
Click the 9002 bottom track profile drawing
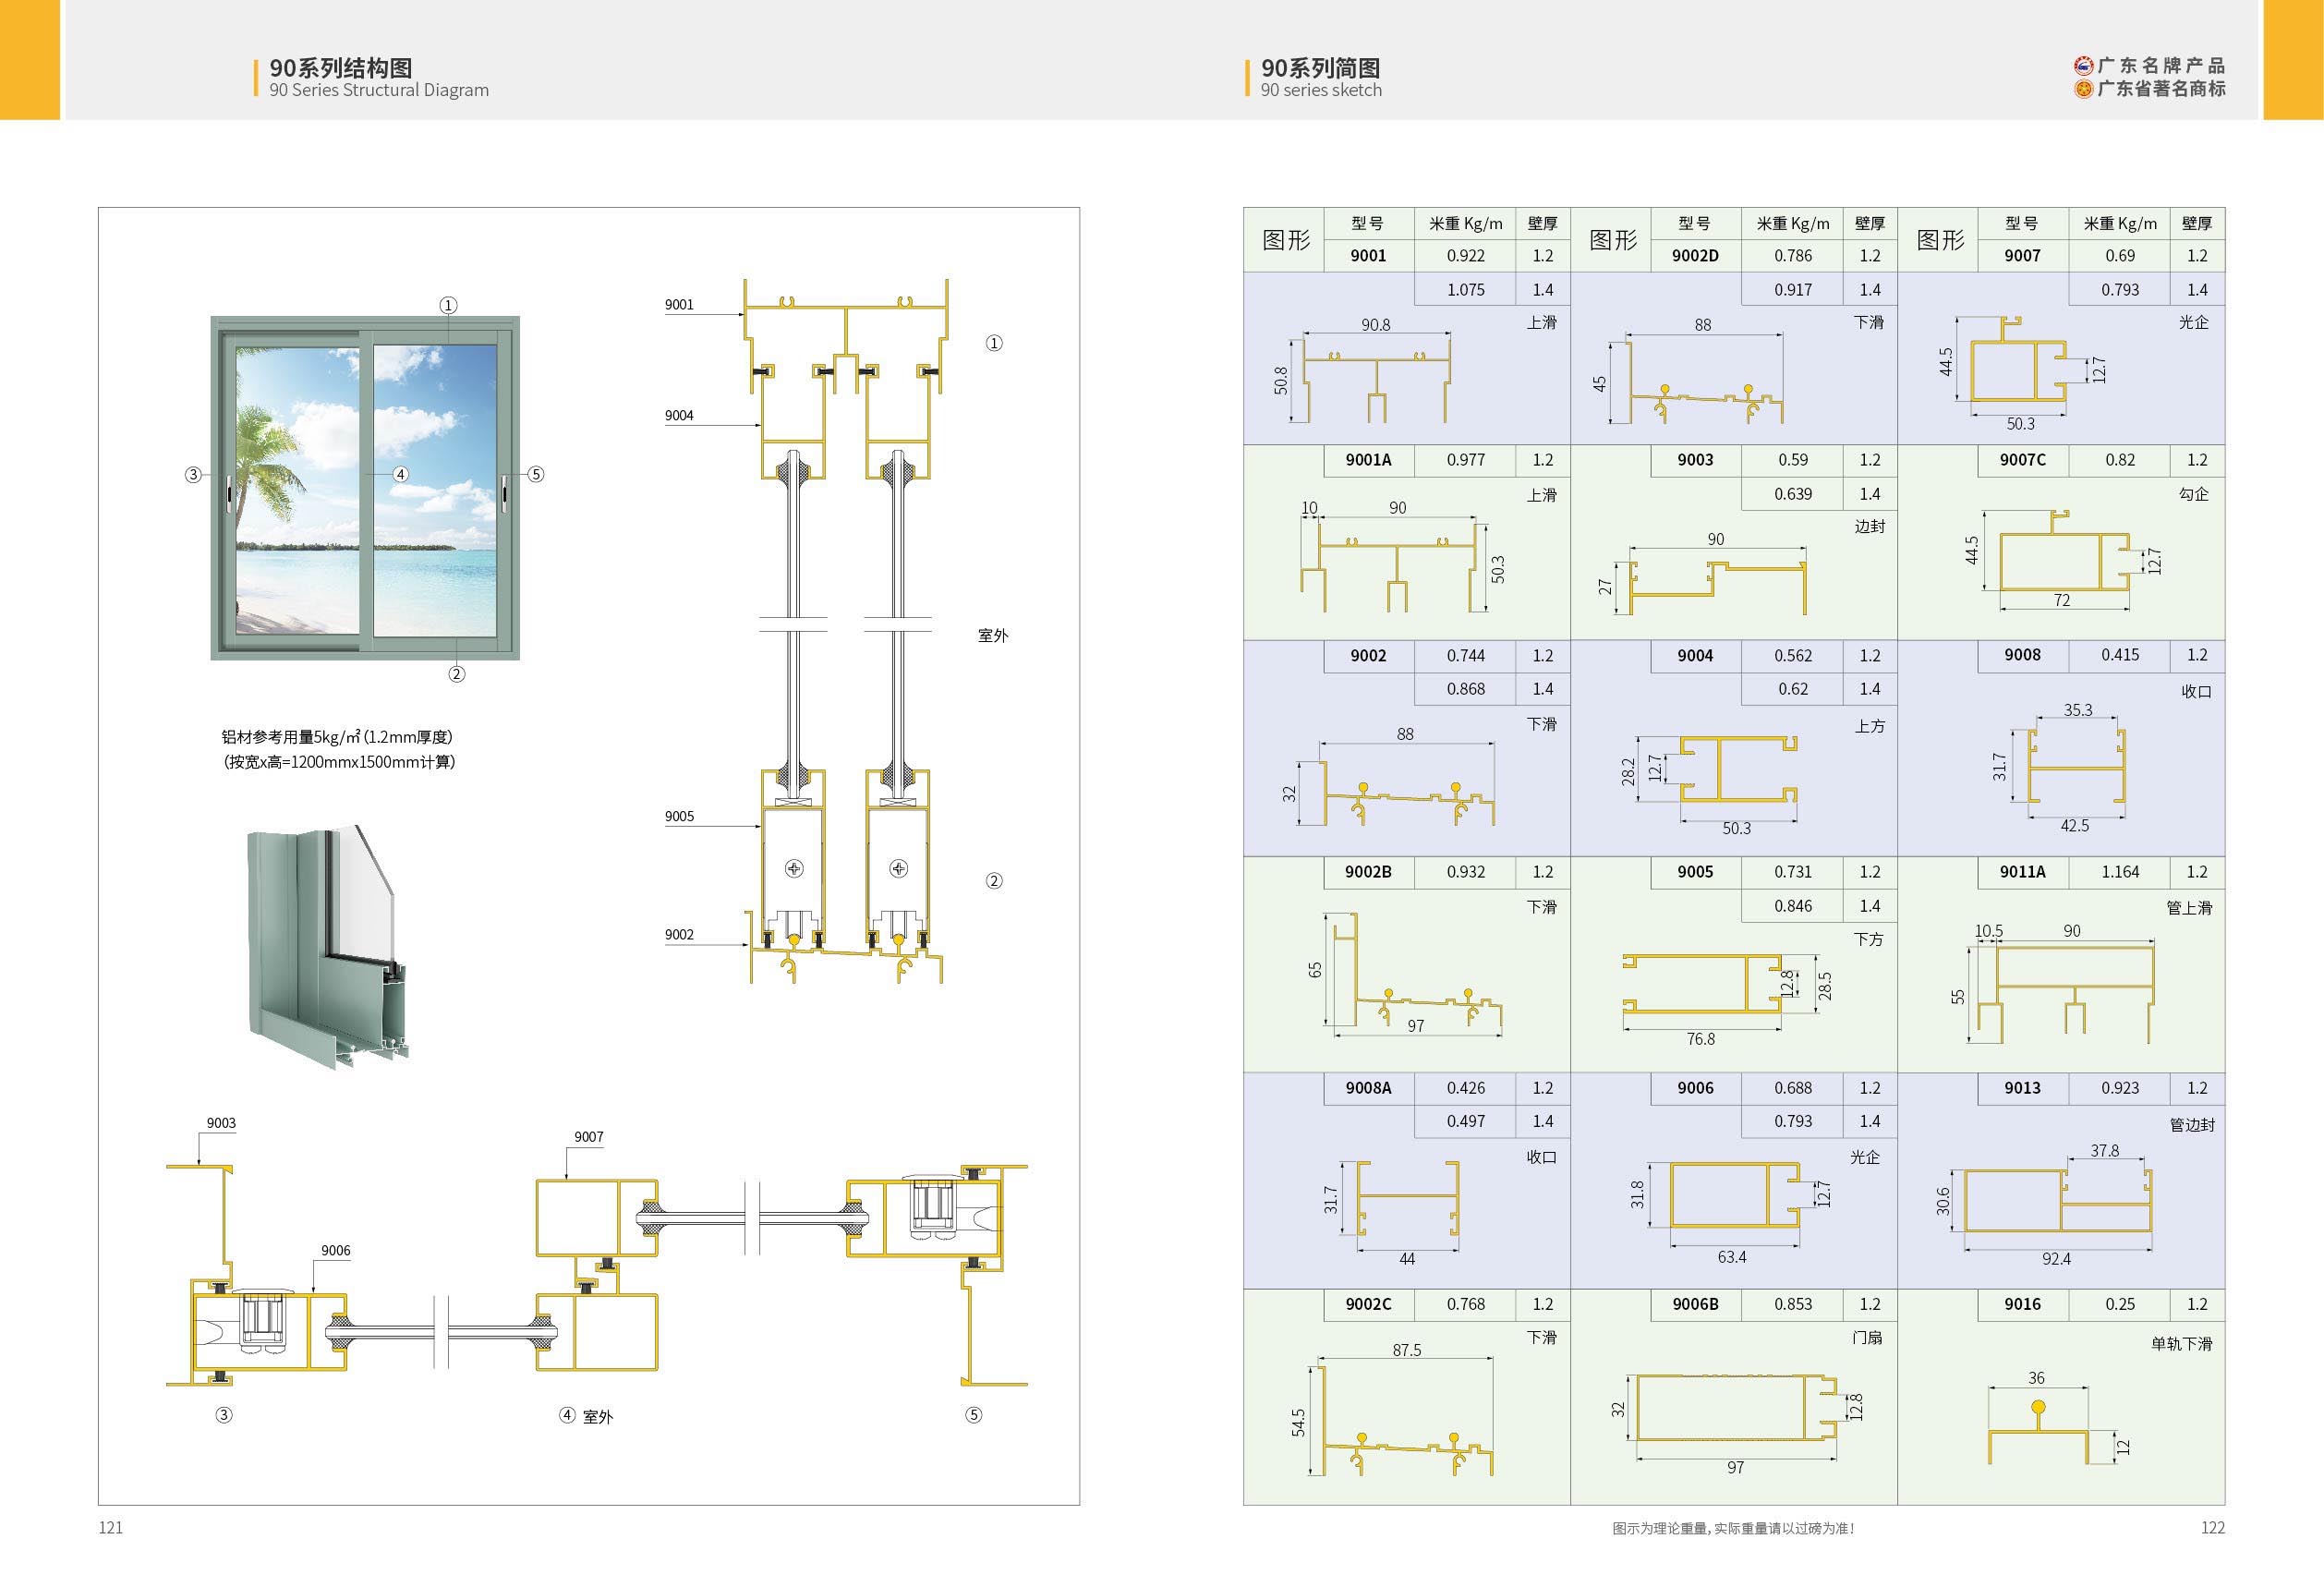coord(1389,777)
